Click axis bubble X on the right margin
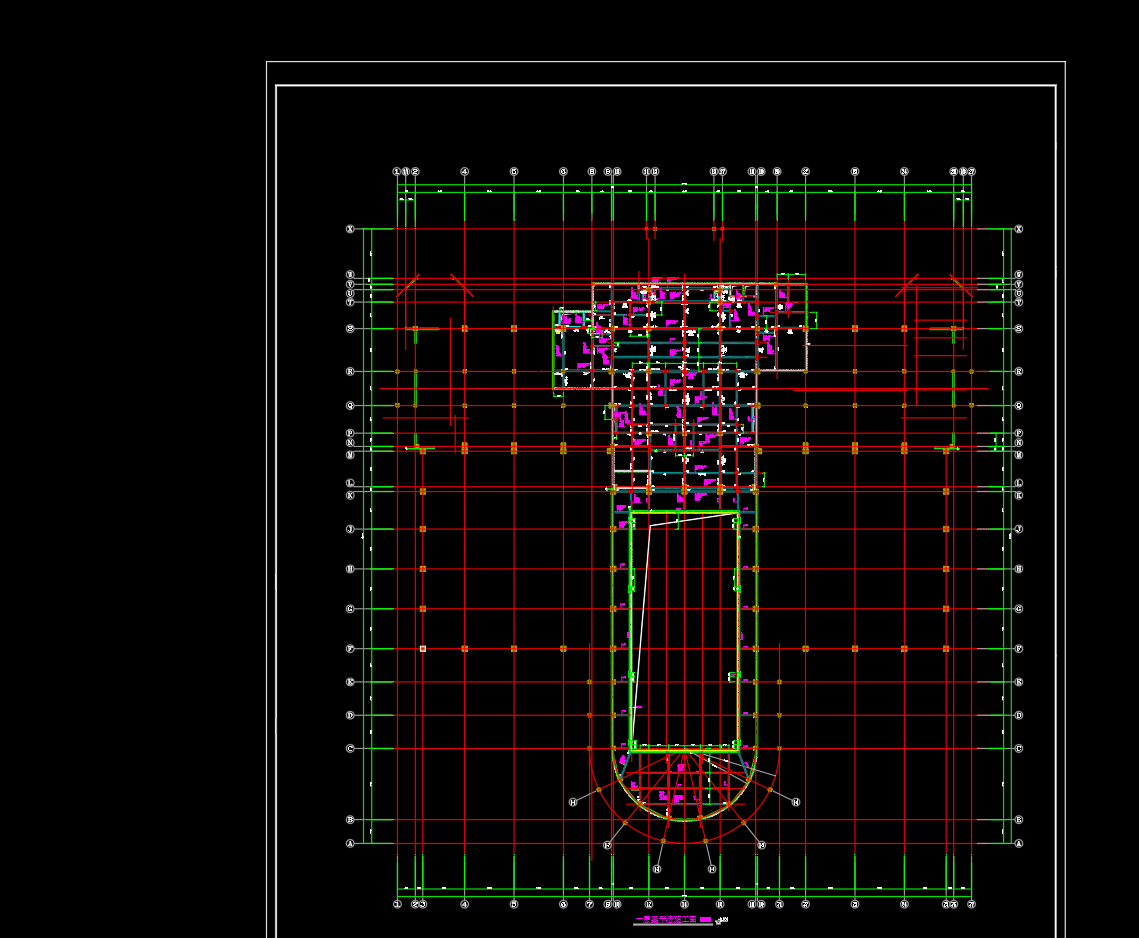Image resolution: width=1139 pixels, height=938 pixels. tap(1018, 229)
